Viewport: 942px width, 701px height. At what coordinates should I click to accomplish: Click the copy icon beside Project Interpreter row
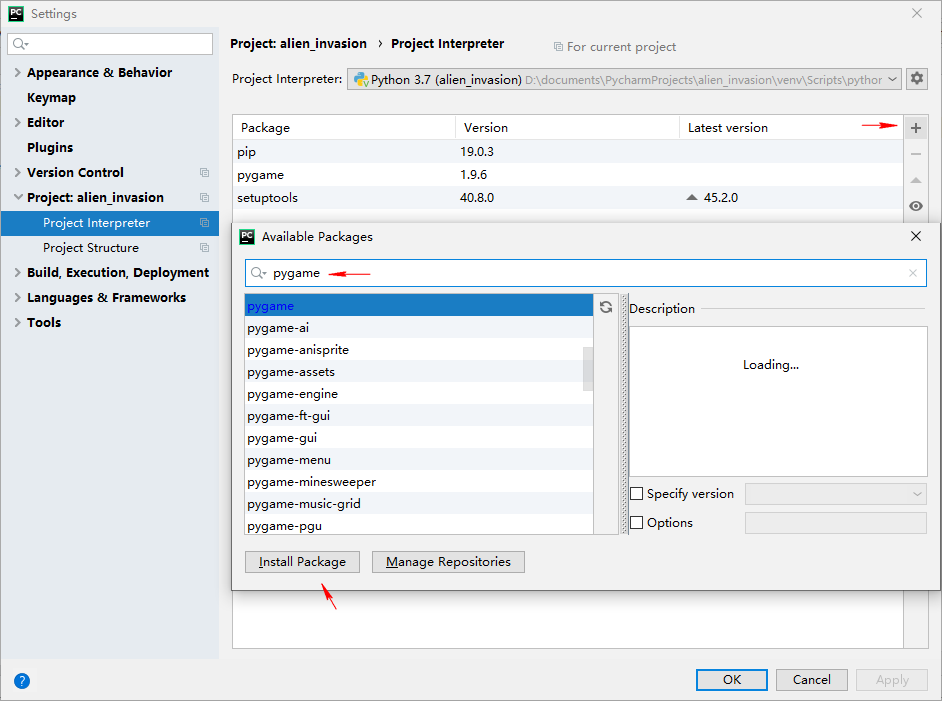(x=204, y=223)
